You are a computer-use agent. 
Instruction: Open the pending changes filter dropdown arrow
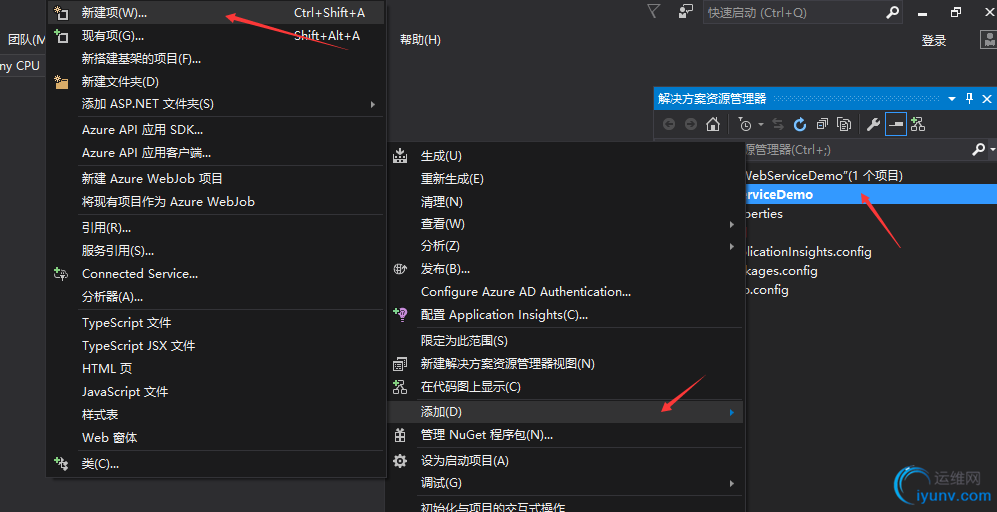point(760,125)
